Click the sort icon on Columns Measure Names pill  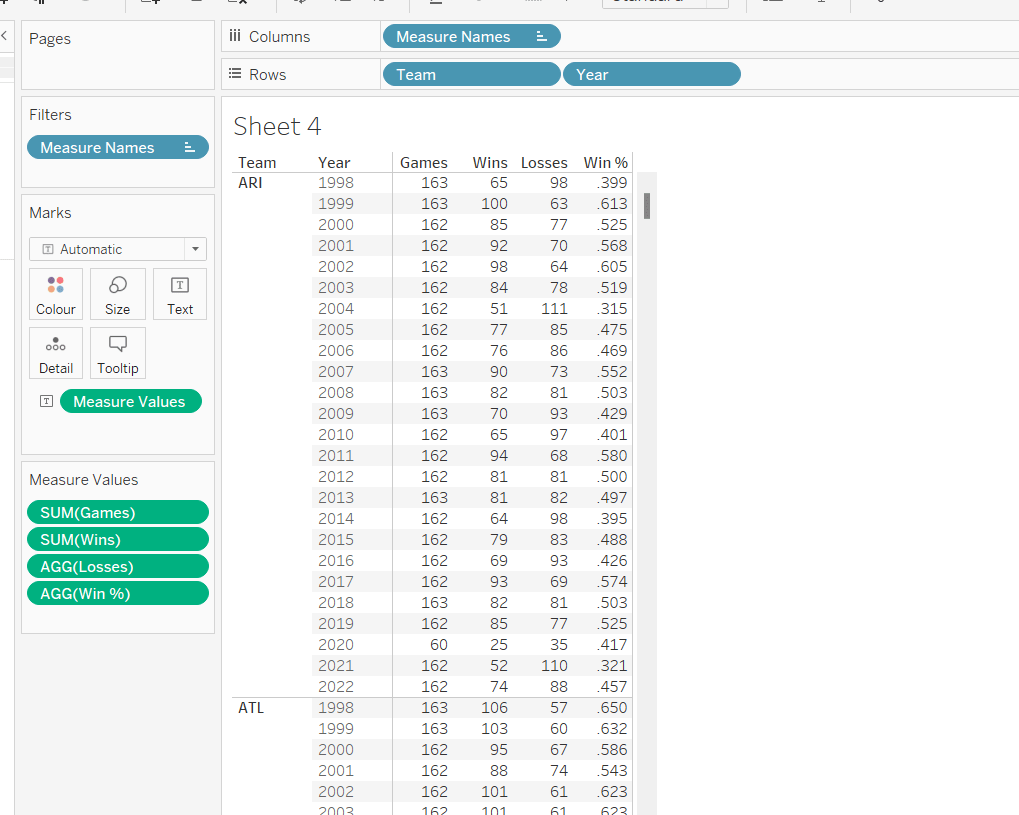[x=542, y=37]
